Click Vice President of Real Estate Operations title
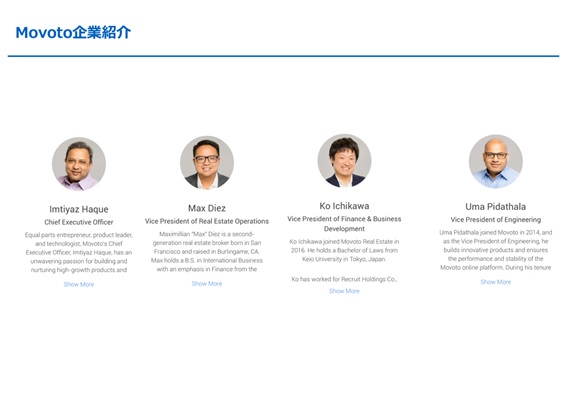The width and height of the screenshot is (567, 393). 207,221
